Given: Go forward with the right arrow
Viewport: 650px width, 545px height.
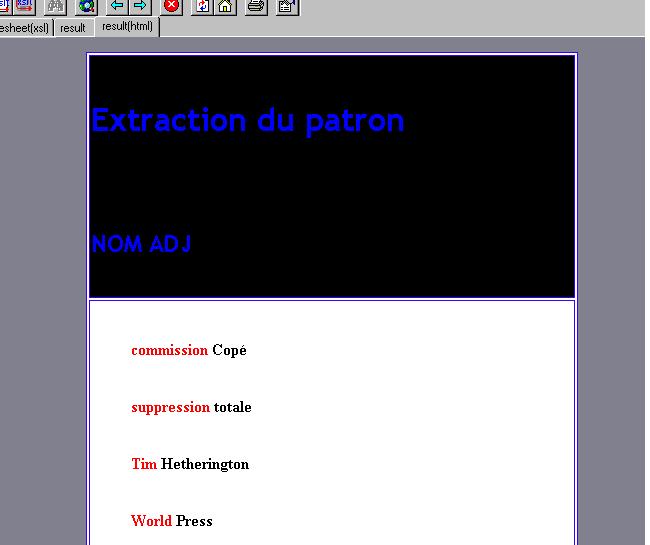Looking at the screenshot, I should click(140, 6).
